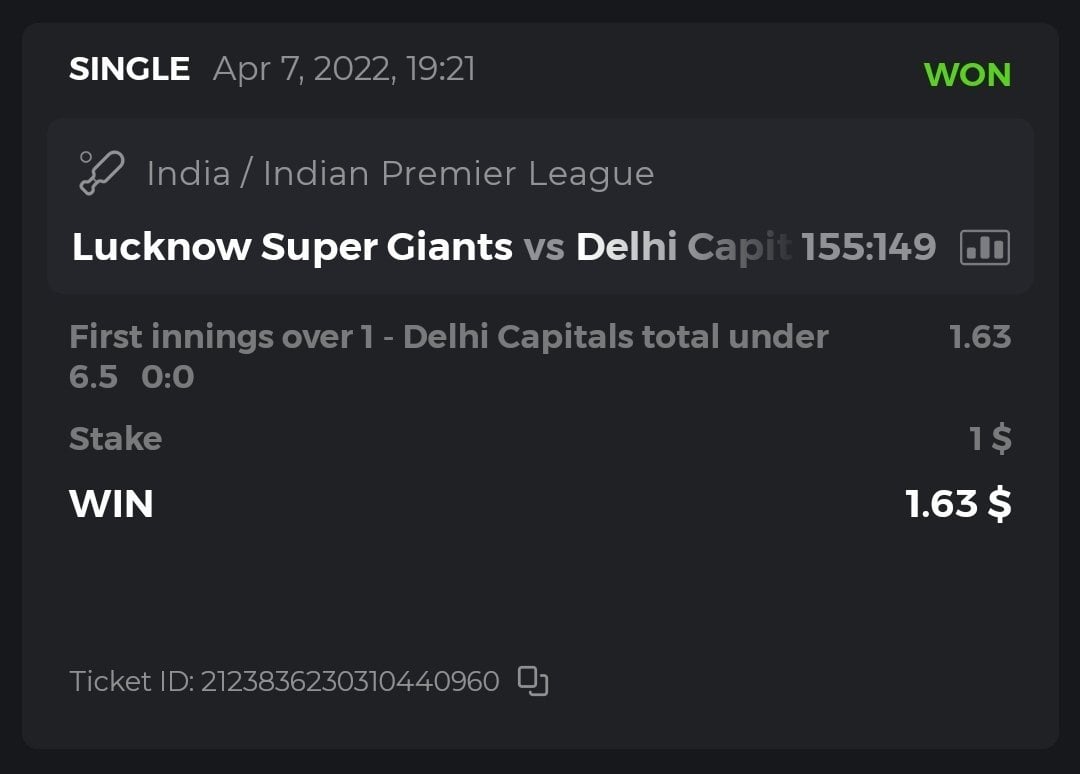The image size is (1080, 774).
Task: Click the 'vs' text between teams
Action: click(x=544, y=247)
